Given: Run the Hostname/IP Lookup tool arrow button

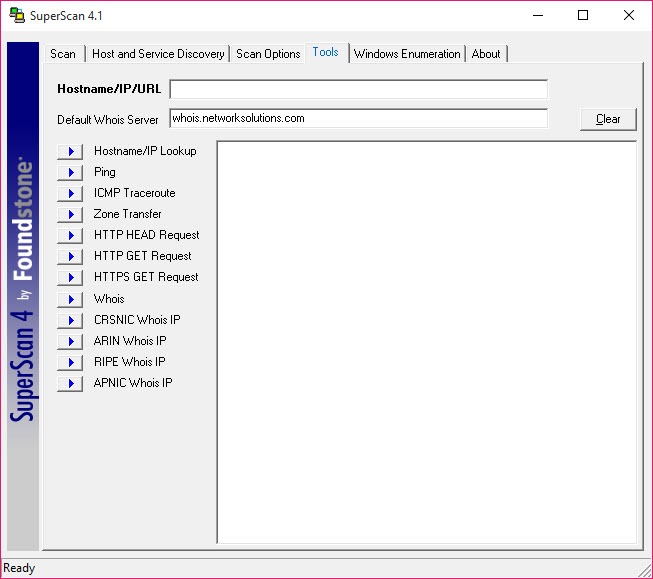Looking at the screenshot, I should 70,152.
